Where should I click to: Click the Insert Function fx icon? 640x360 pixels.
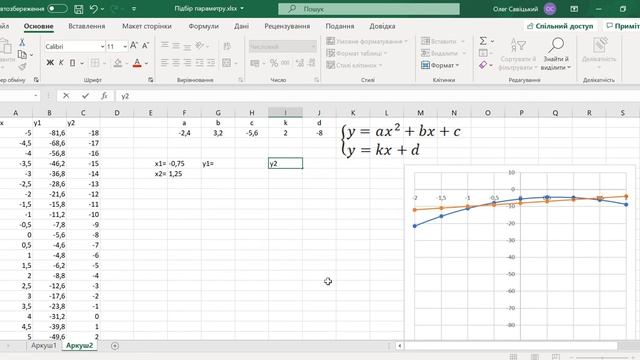click(x=104, y=96)
